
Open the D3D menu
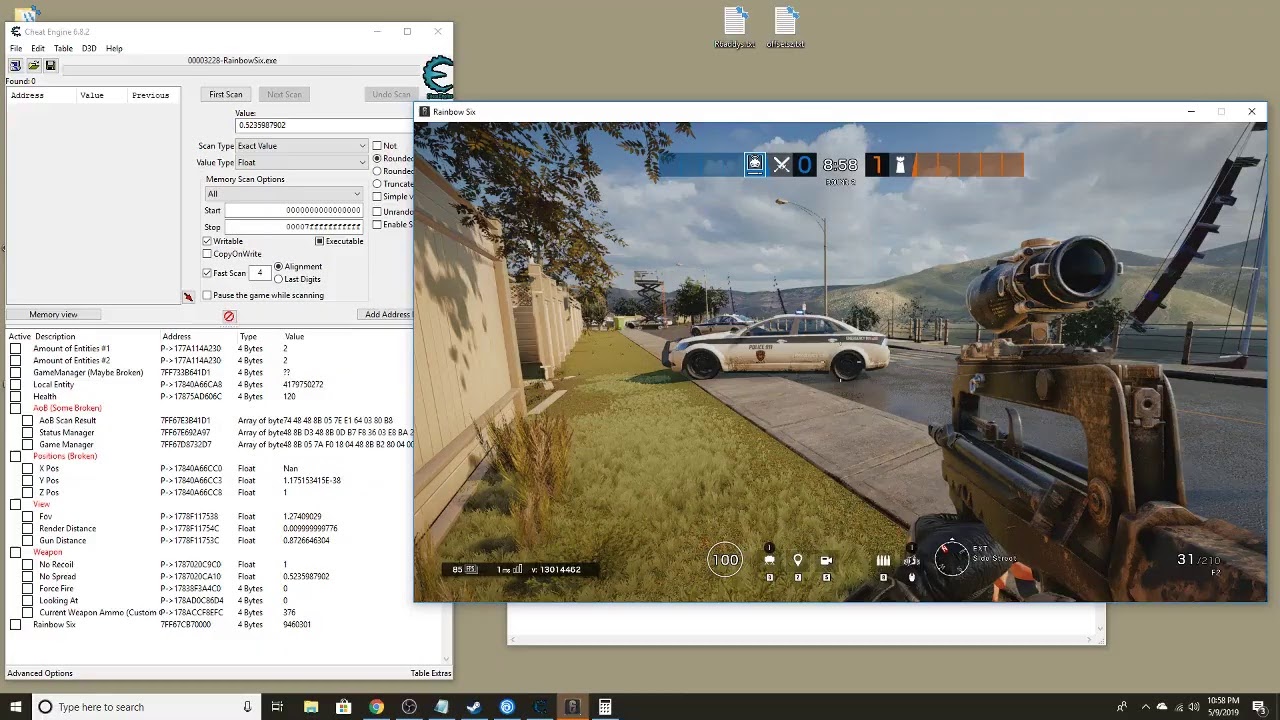pyautogui.click(x=89, y=48)
